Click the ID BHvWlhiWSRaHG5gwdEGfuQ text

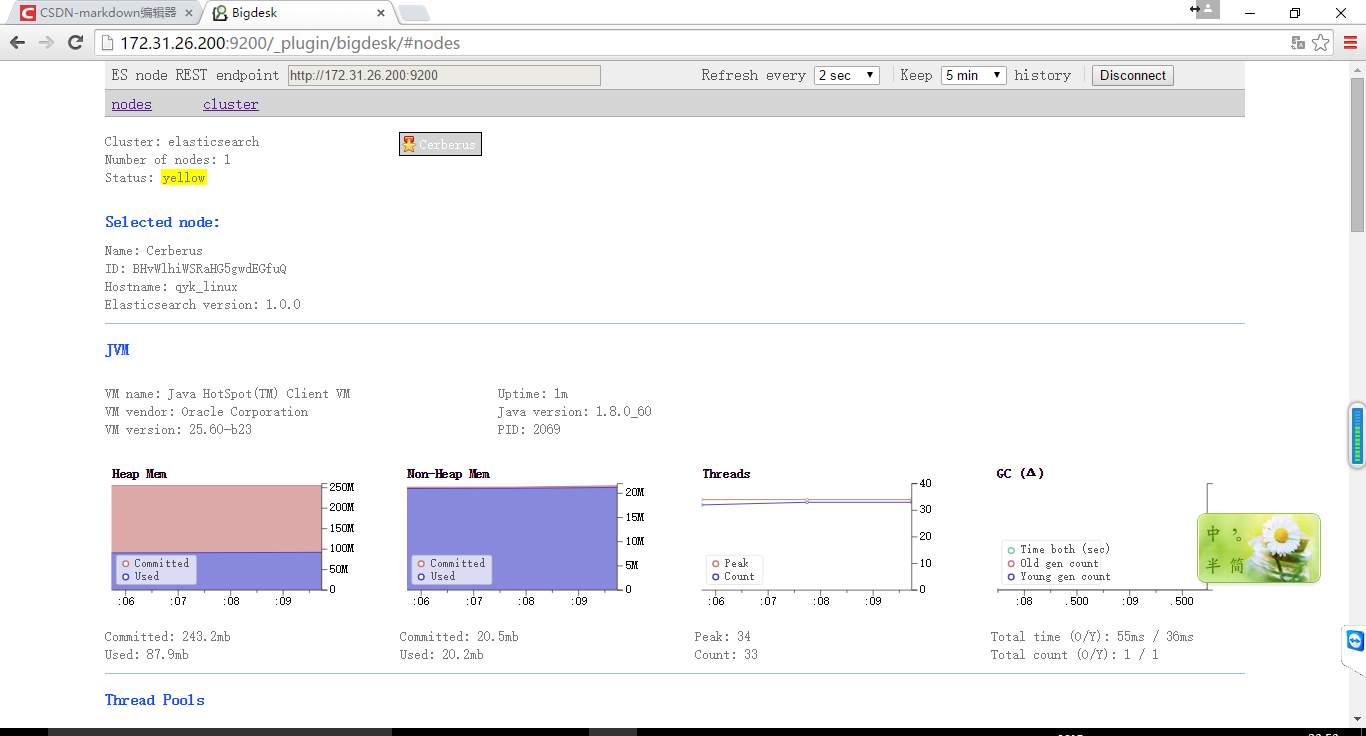pyautogui.click(x=196, y=269)
